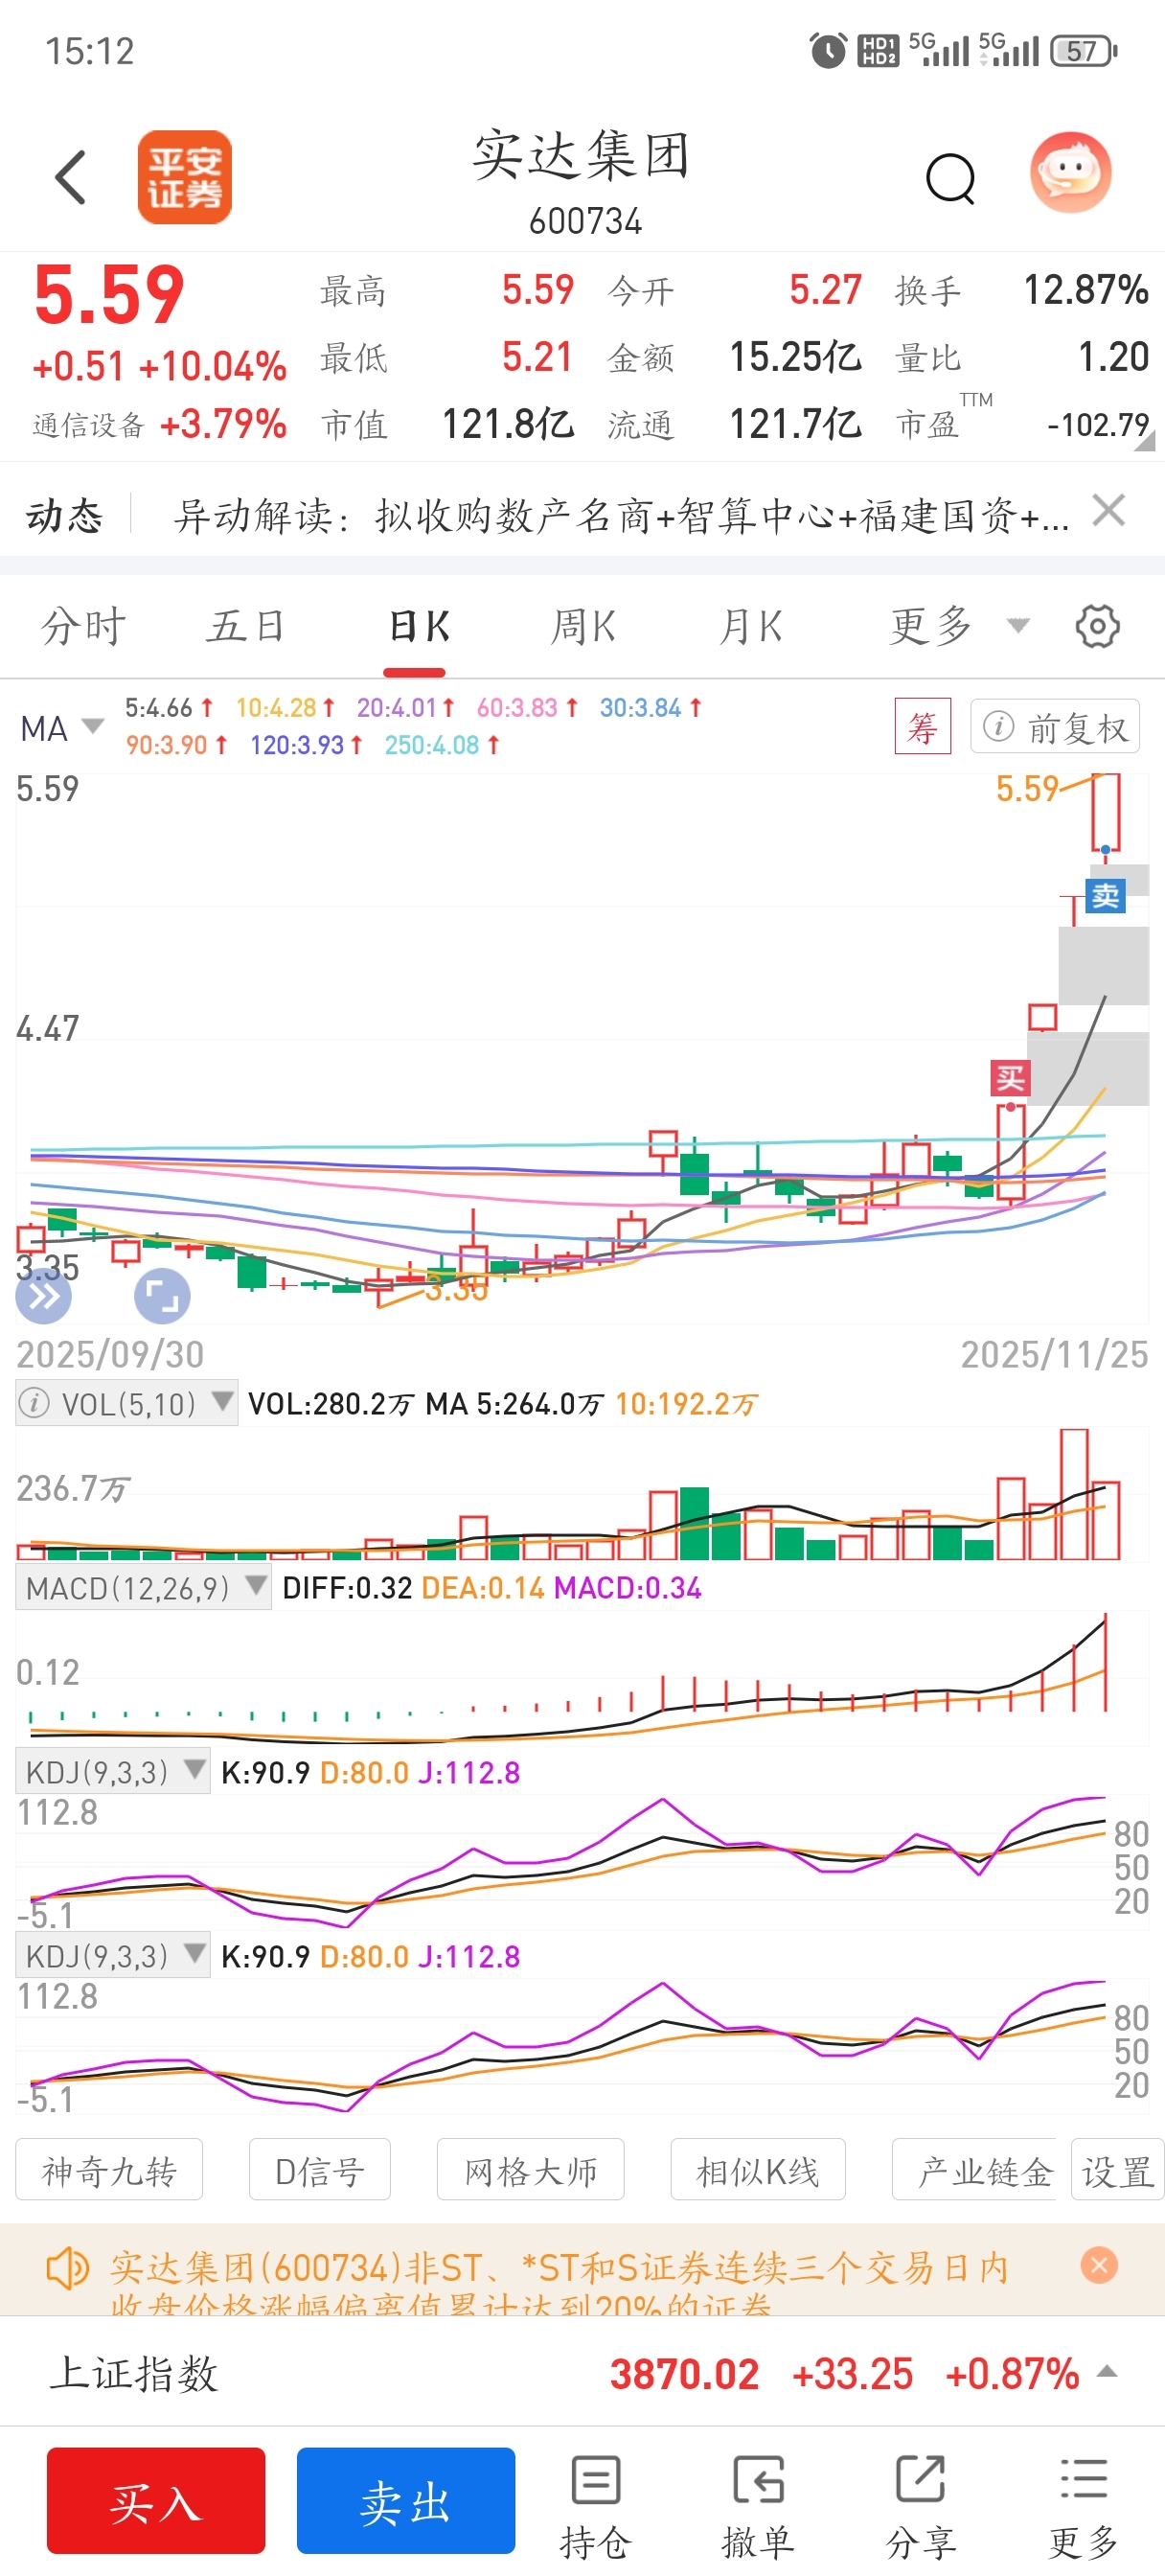Open the assistant robot avatar
This screenshot has width=1165, height=2576.
coord(1070,173)
